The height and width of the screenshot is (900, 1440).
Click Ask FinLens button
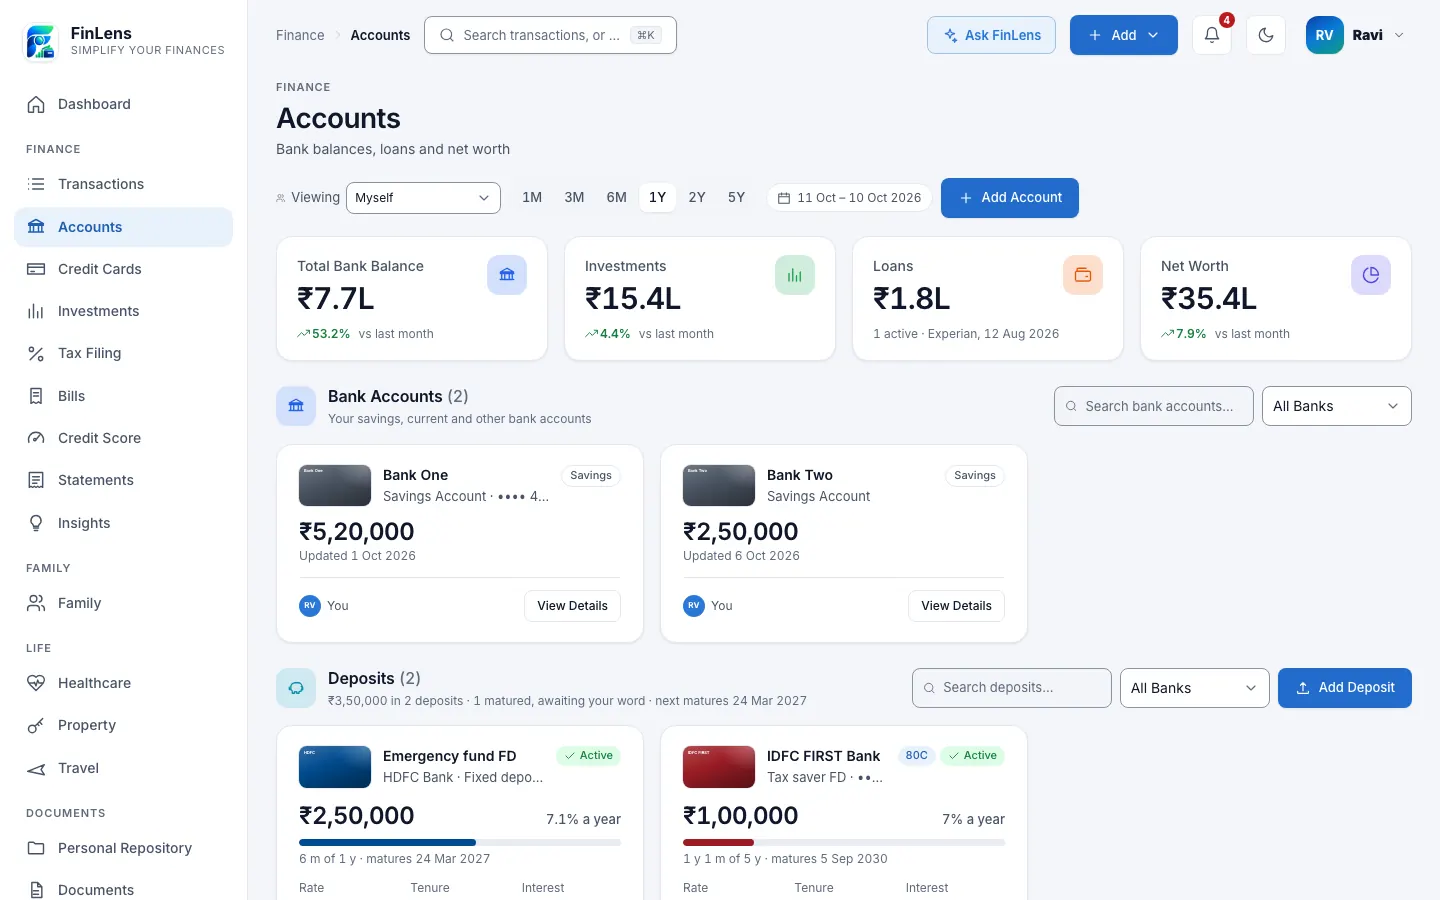[x=991, y=35]
